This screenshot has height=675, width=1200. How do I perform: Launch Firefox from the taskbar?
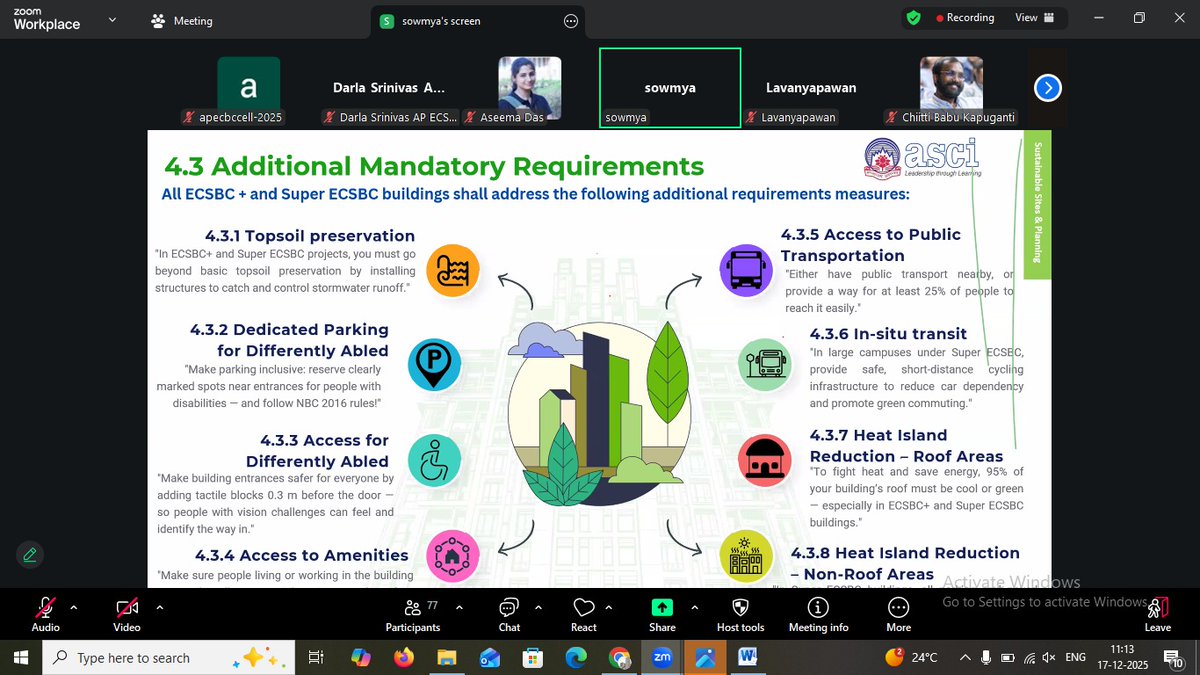click(404, 657)
